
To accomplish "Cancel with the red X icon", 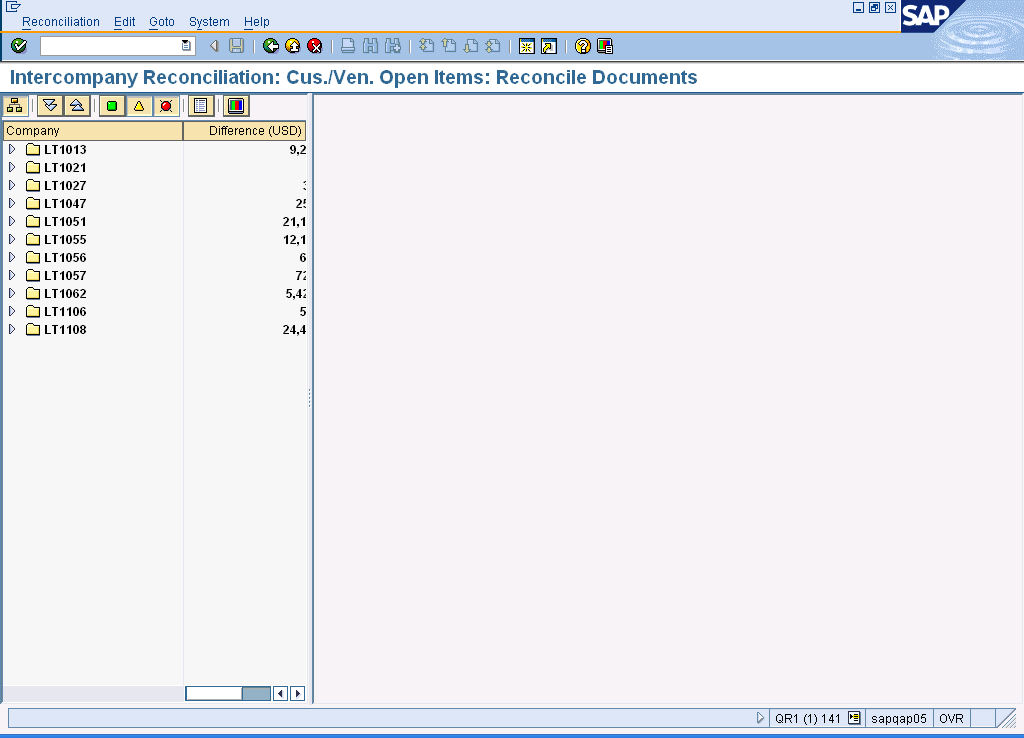I will [x=315, y=46].
